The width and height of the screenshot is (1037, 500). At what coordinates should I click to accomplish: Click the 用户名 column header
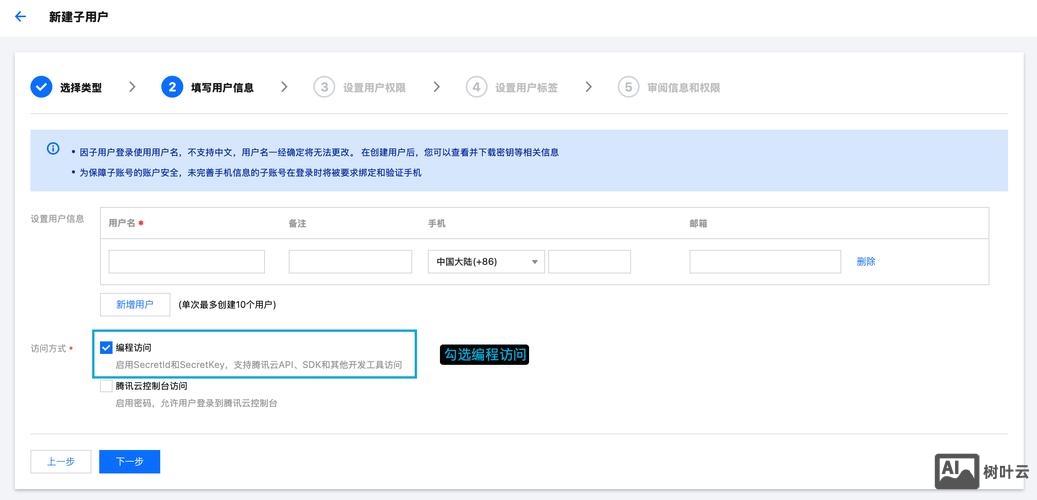(122, 224)
